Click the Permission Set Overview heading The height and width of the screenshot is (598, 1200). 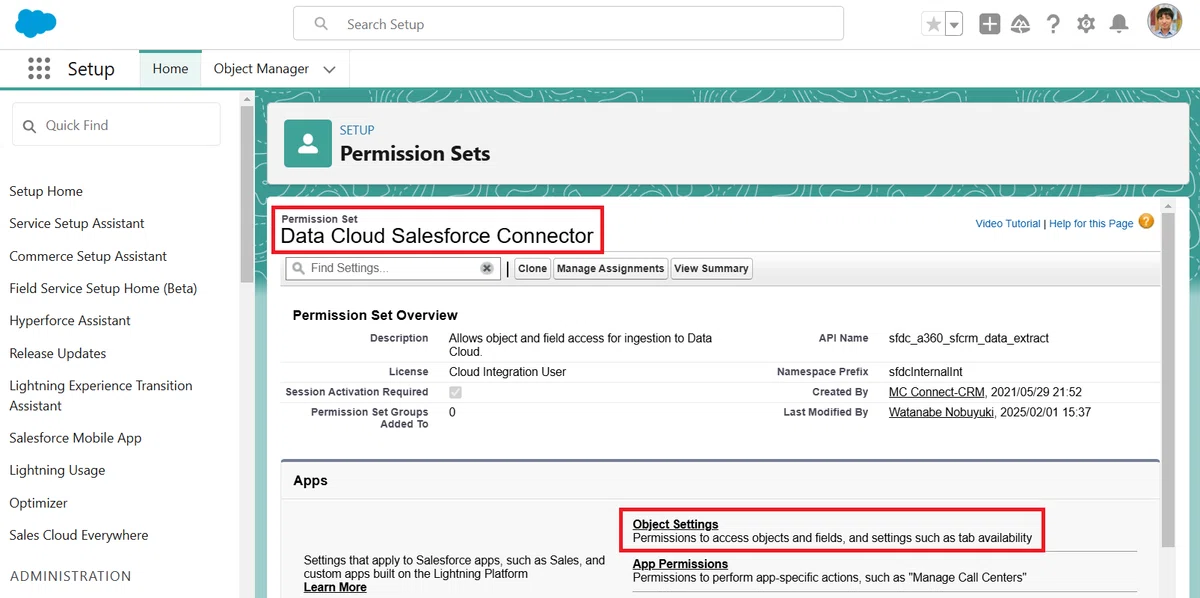[375, 315]
